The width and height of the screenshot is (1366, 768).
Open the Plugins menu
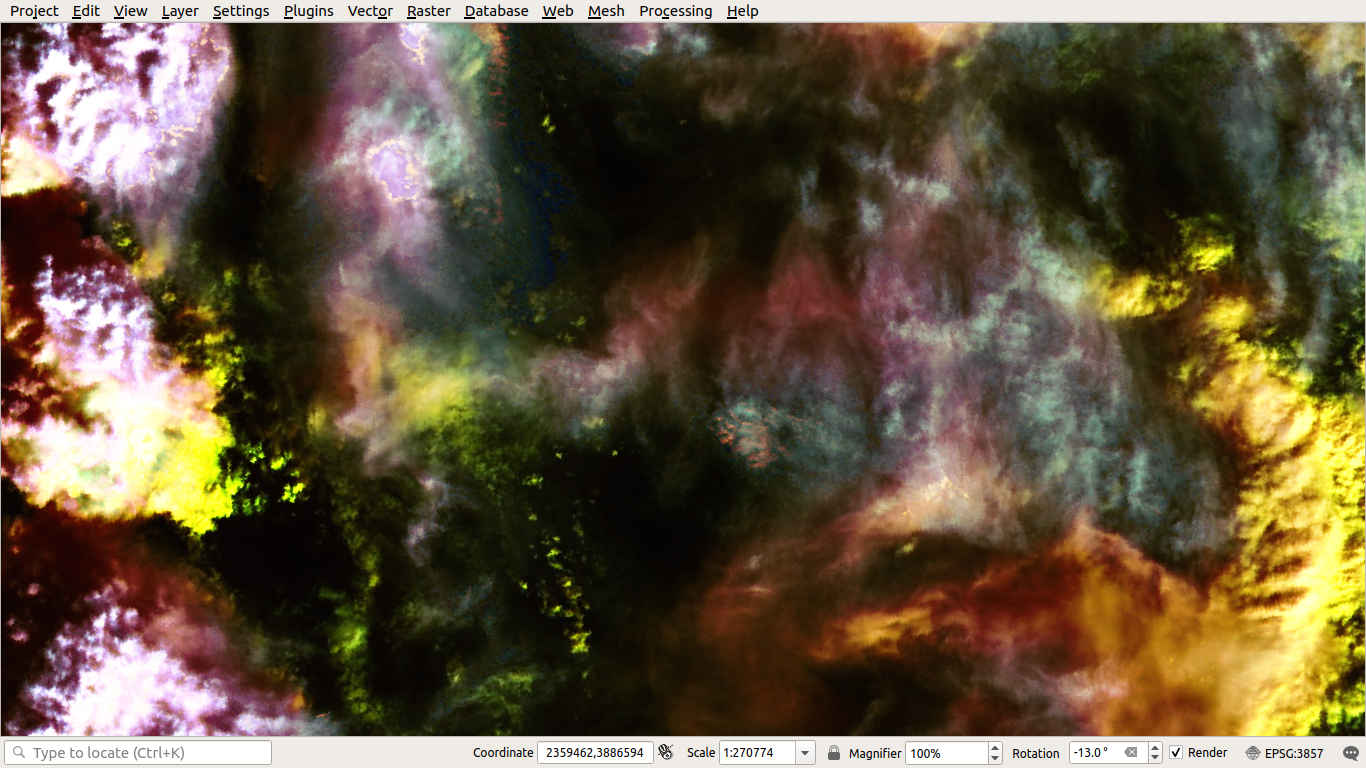point(308,11)
